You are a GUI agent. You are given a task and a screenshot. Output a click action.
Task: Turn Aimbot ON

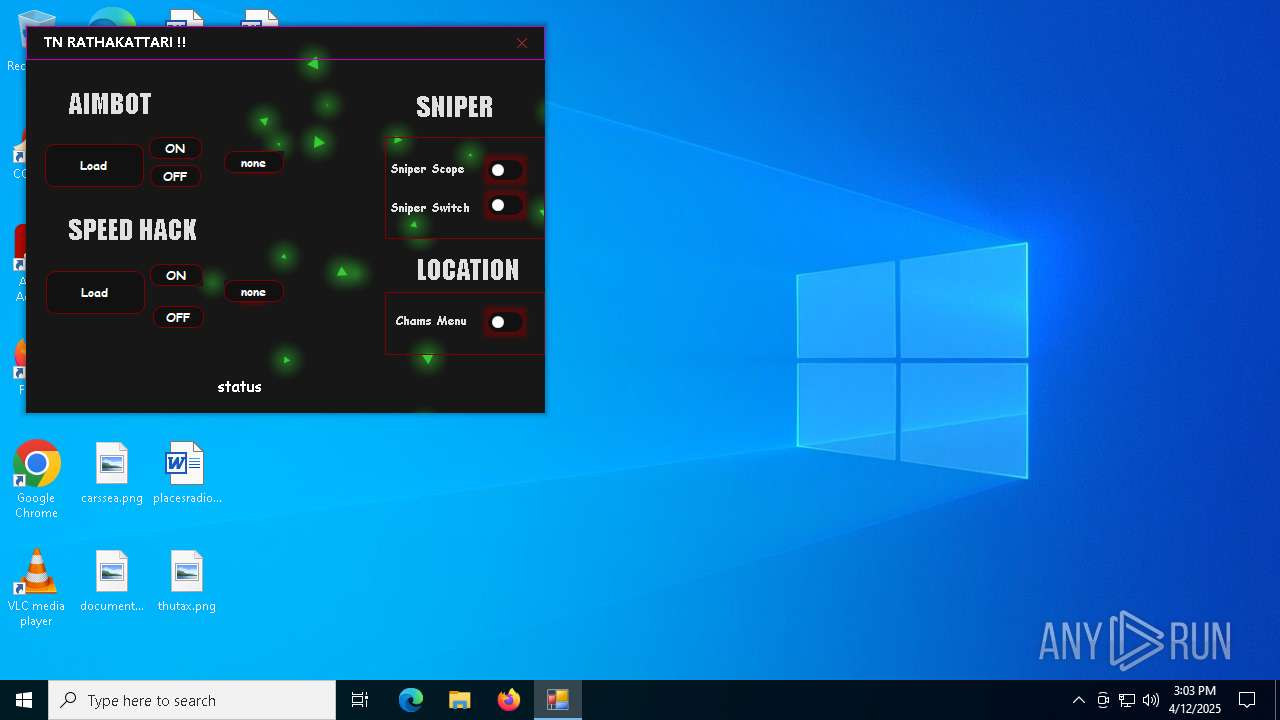175,148
